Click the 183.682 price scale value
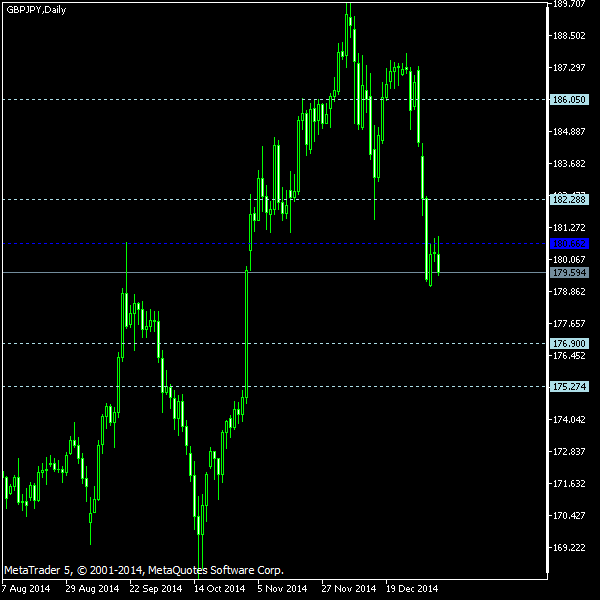600x600 pixels. (x=569, y=164)
